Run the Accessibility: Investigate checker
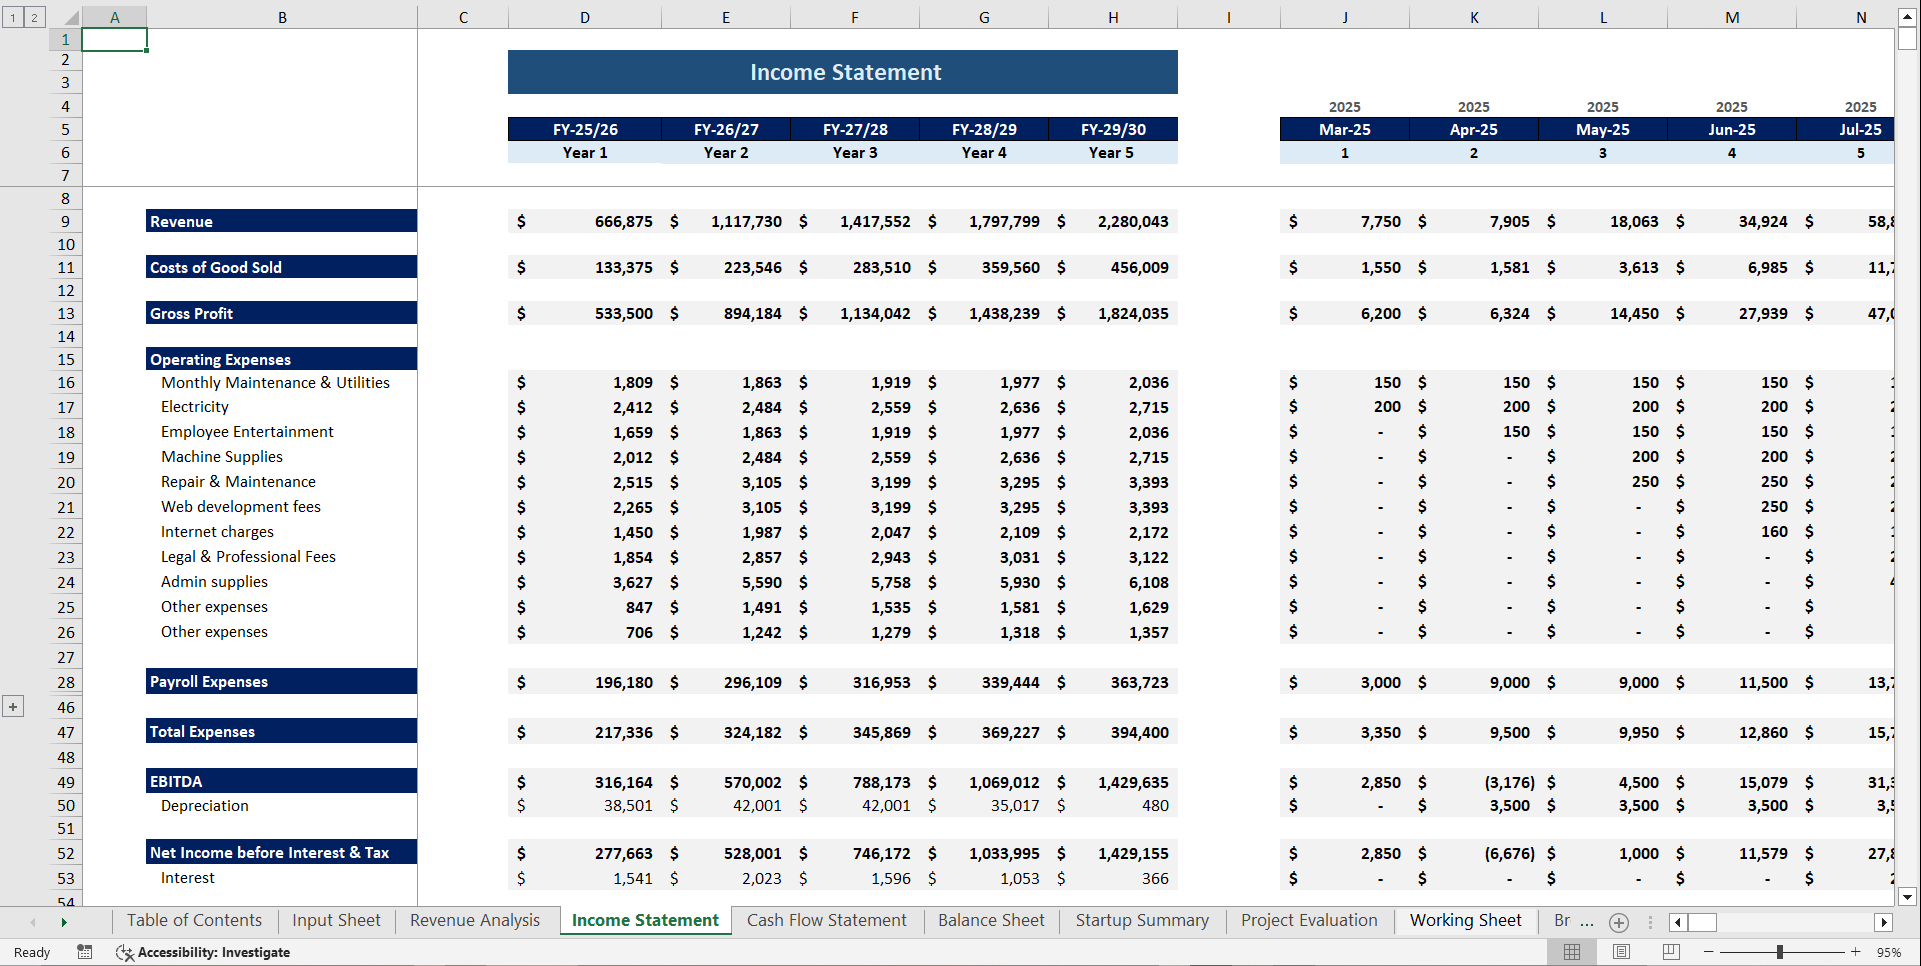This screenshot has height=966, width=1921. coord(203,952)
